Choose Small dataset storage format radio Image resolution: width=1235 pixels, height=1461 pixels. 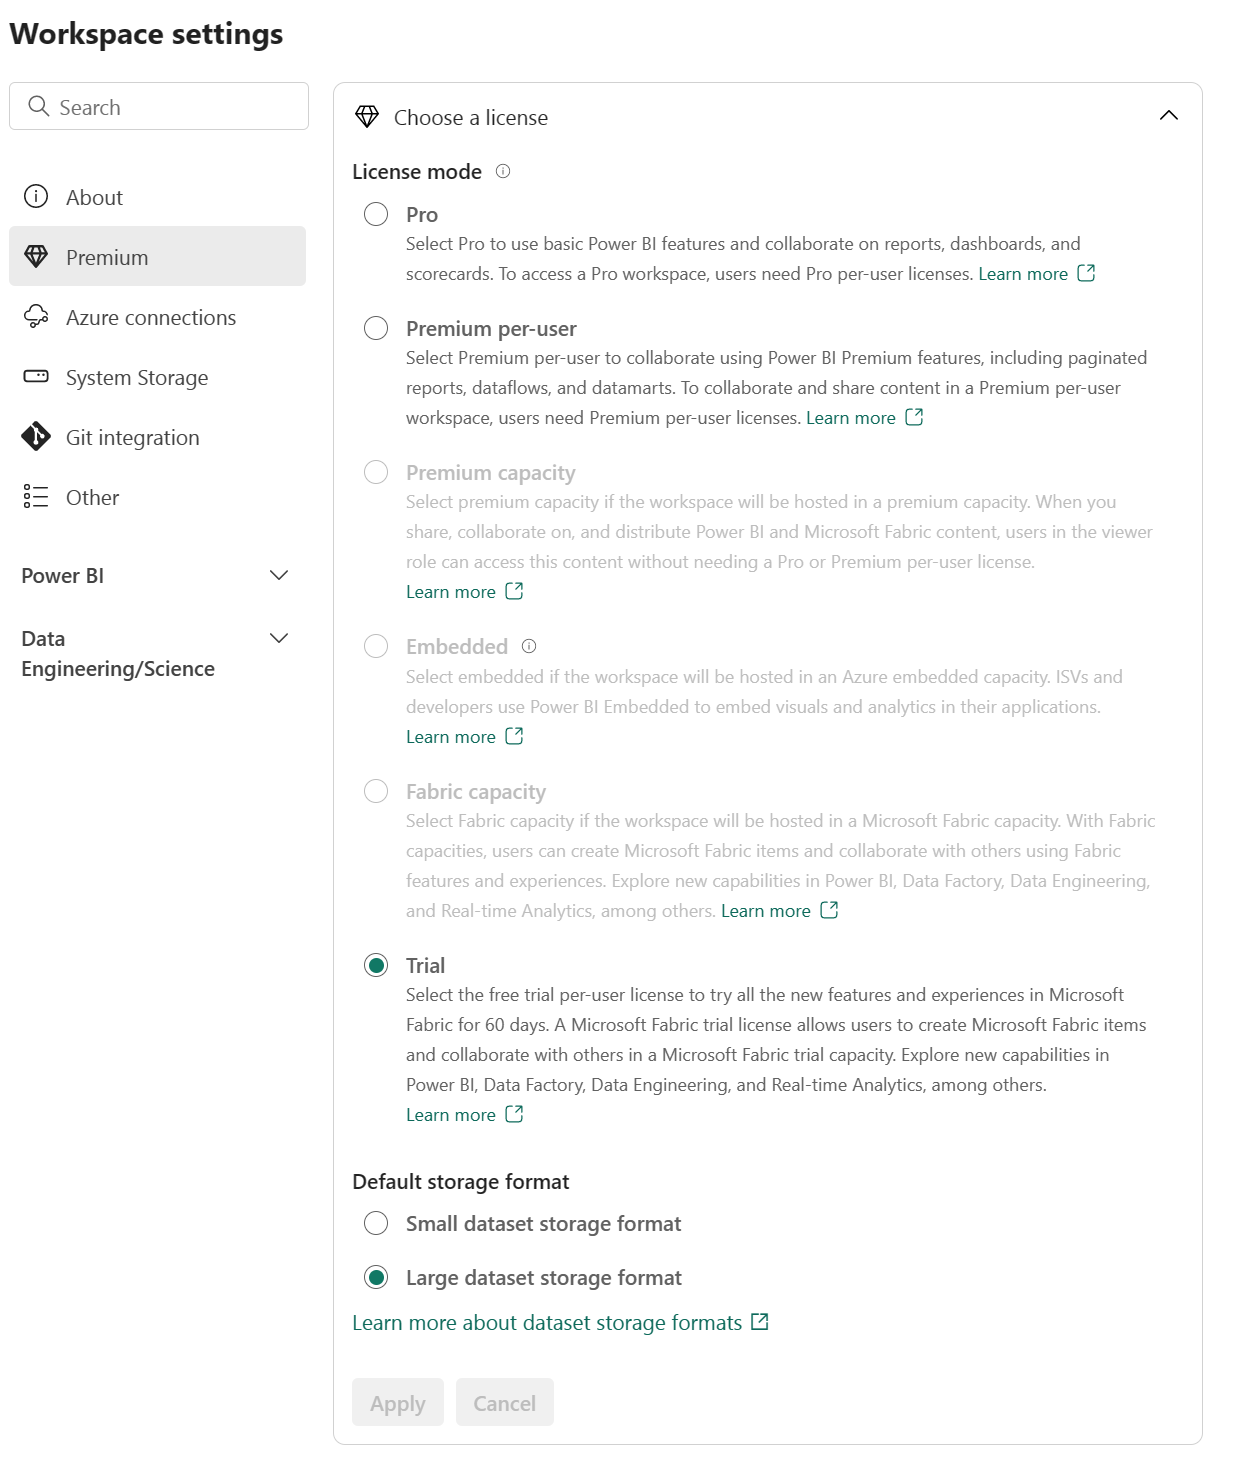(x=376, y=1223)
